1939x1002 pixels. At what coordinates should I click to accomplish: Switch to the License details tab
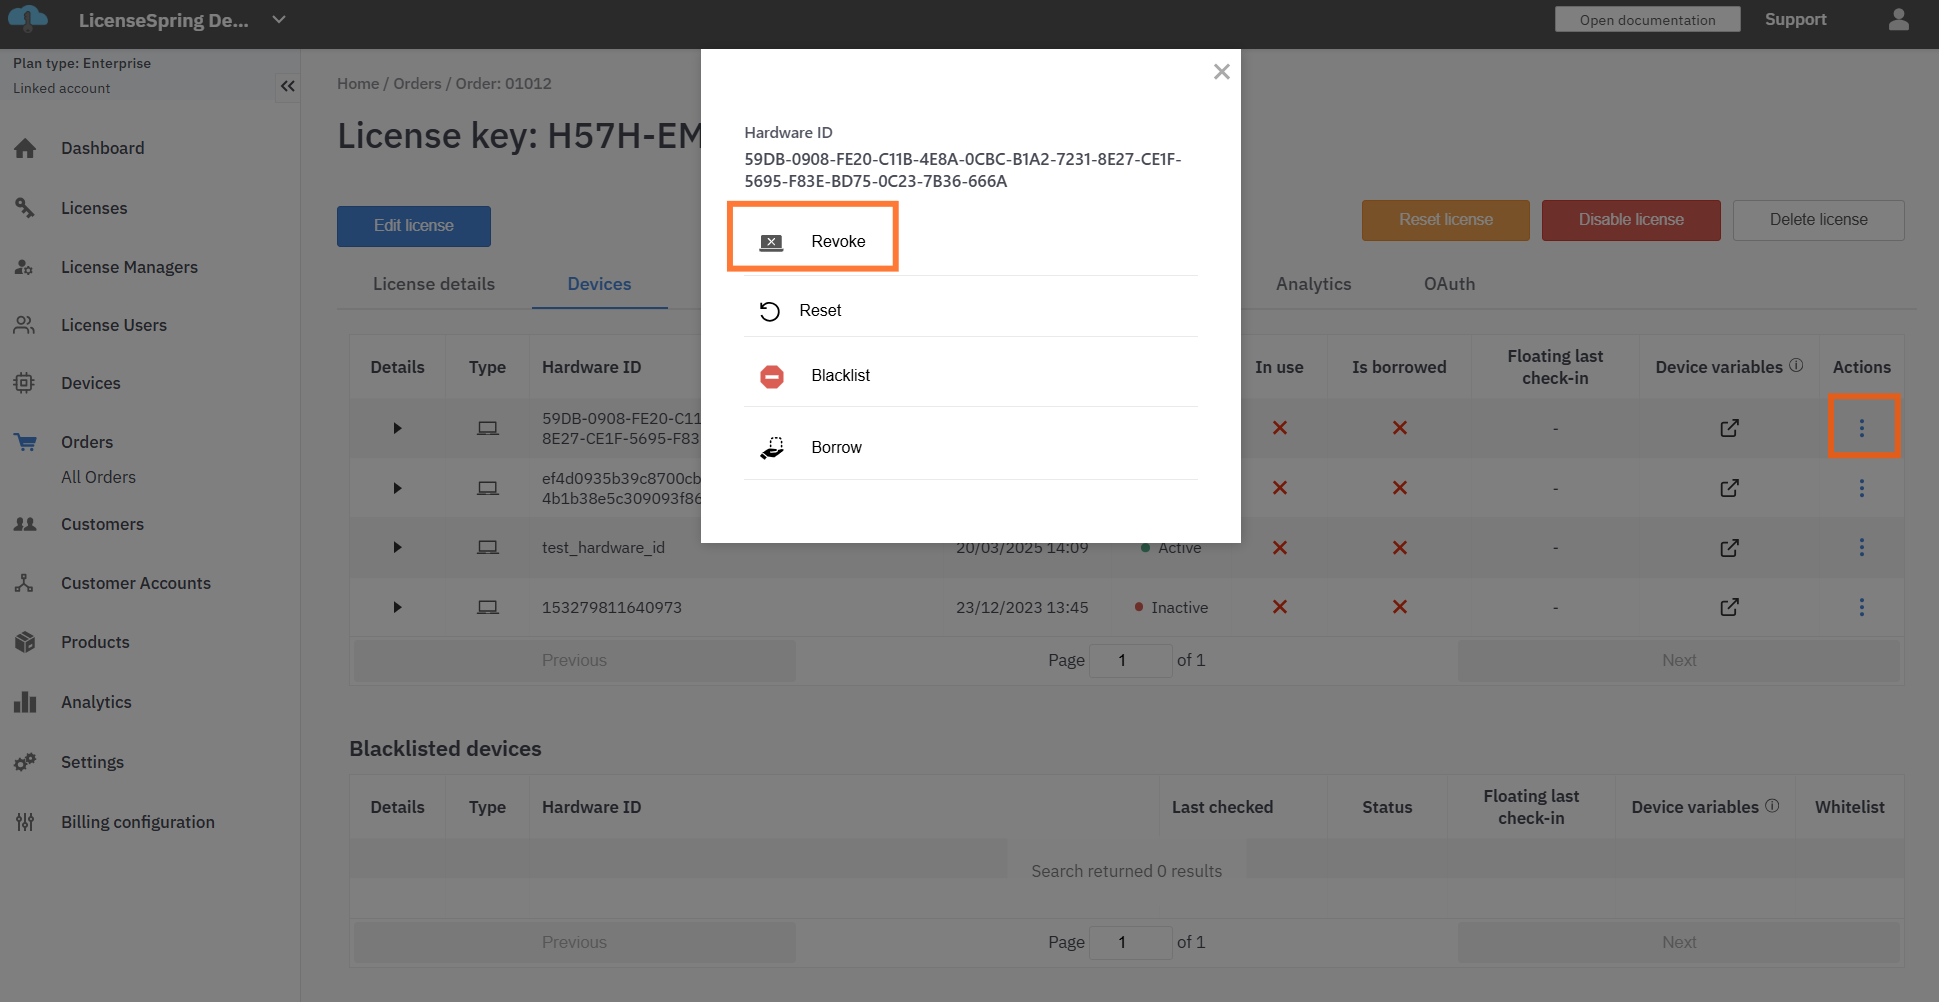(433, 284)
